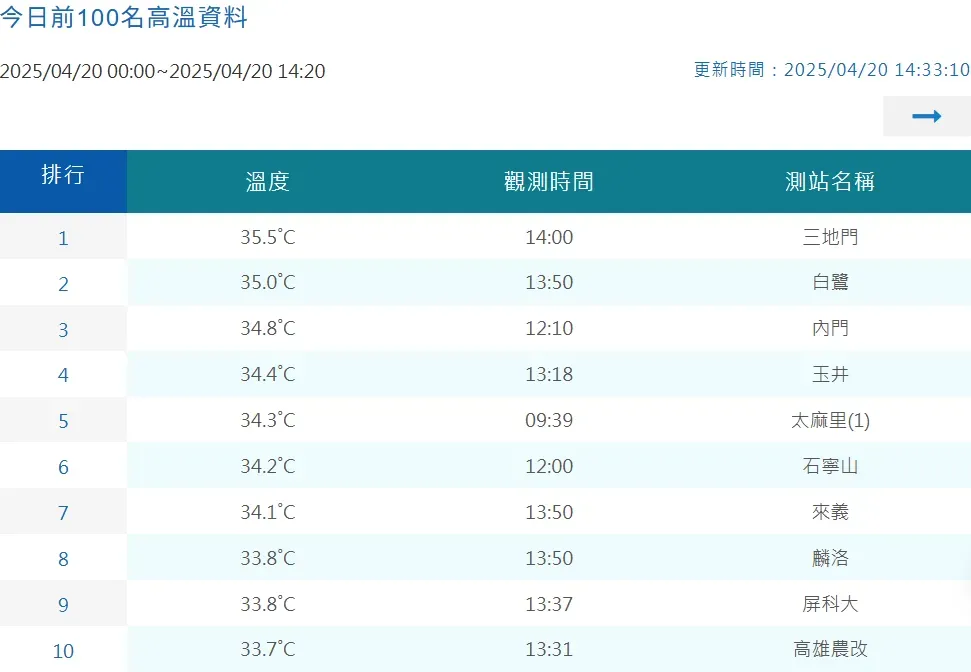Click temperature value 34.2°C
The width and height of the screenshot is (971, 672).
(x=268, y=466)
